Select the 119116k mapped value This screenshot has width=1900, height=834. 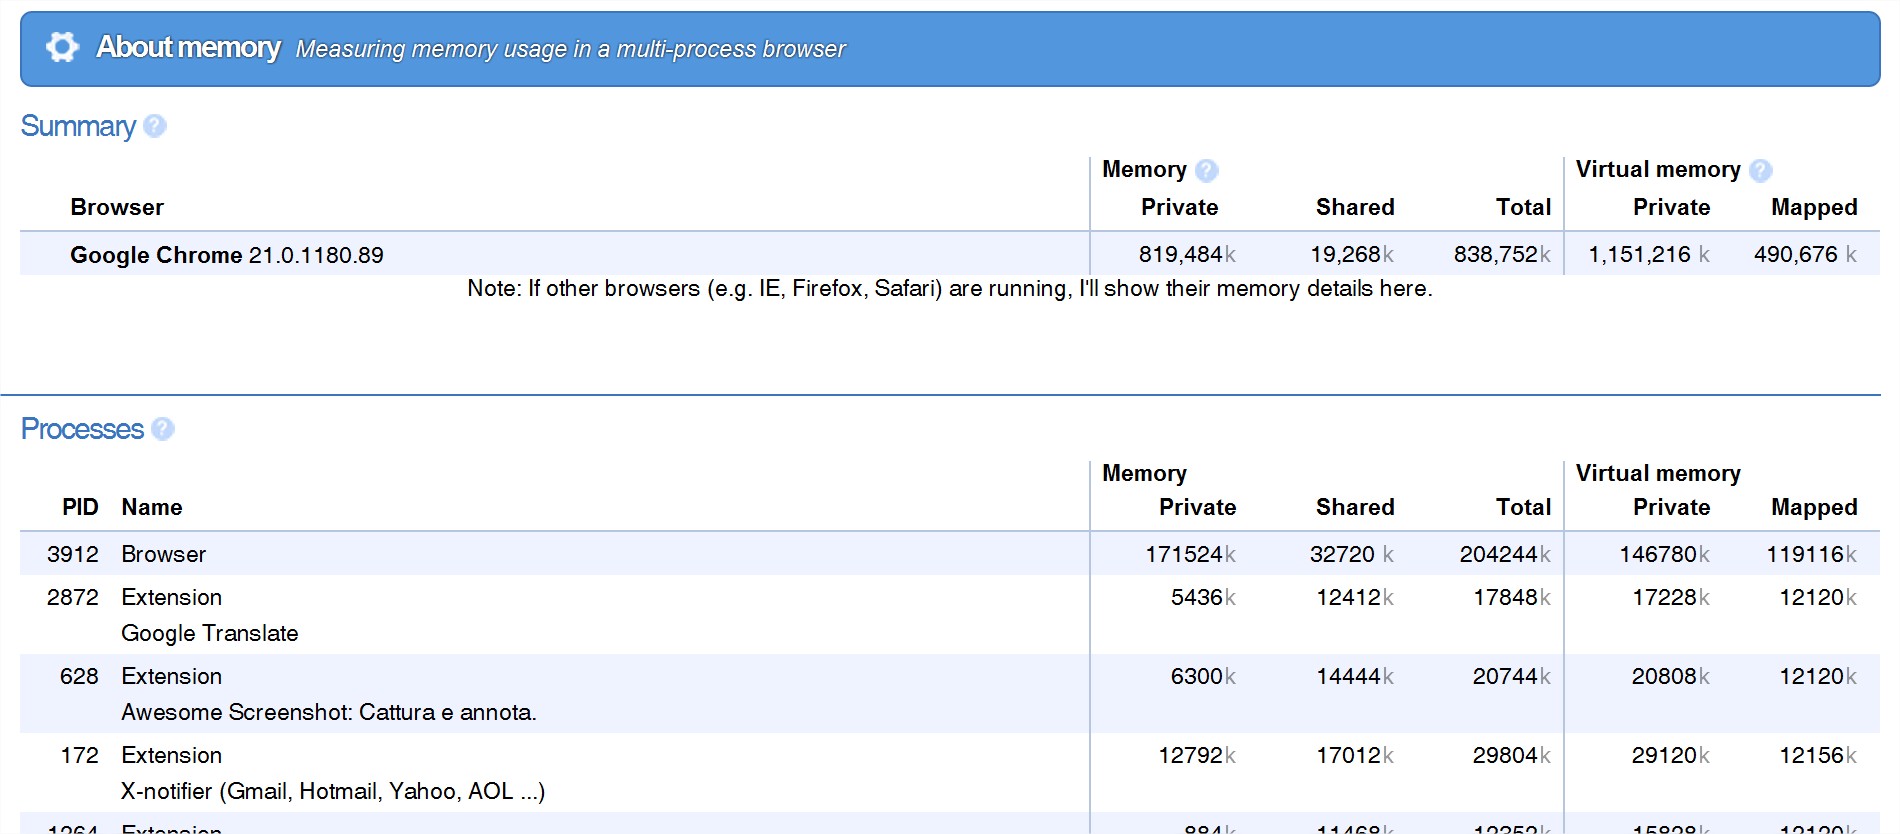click(x=1812, y=554)
